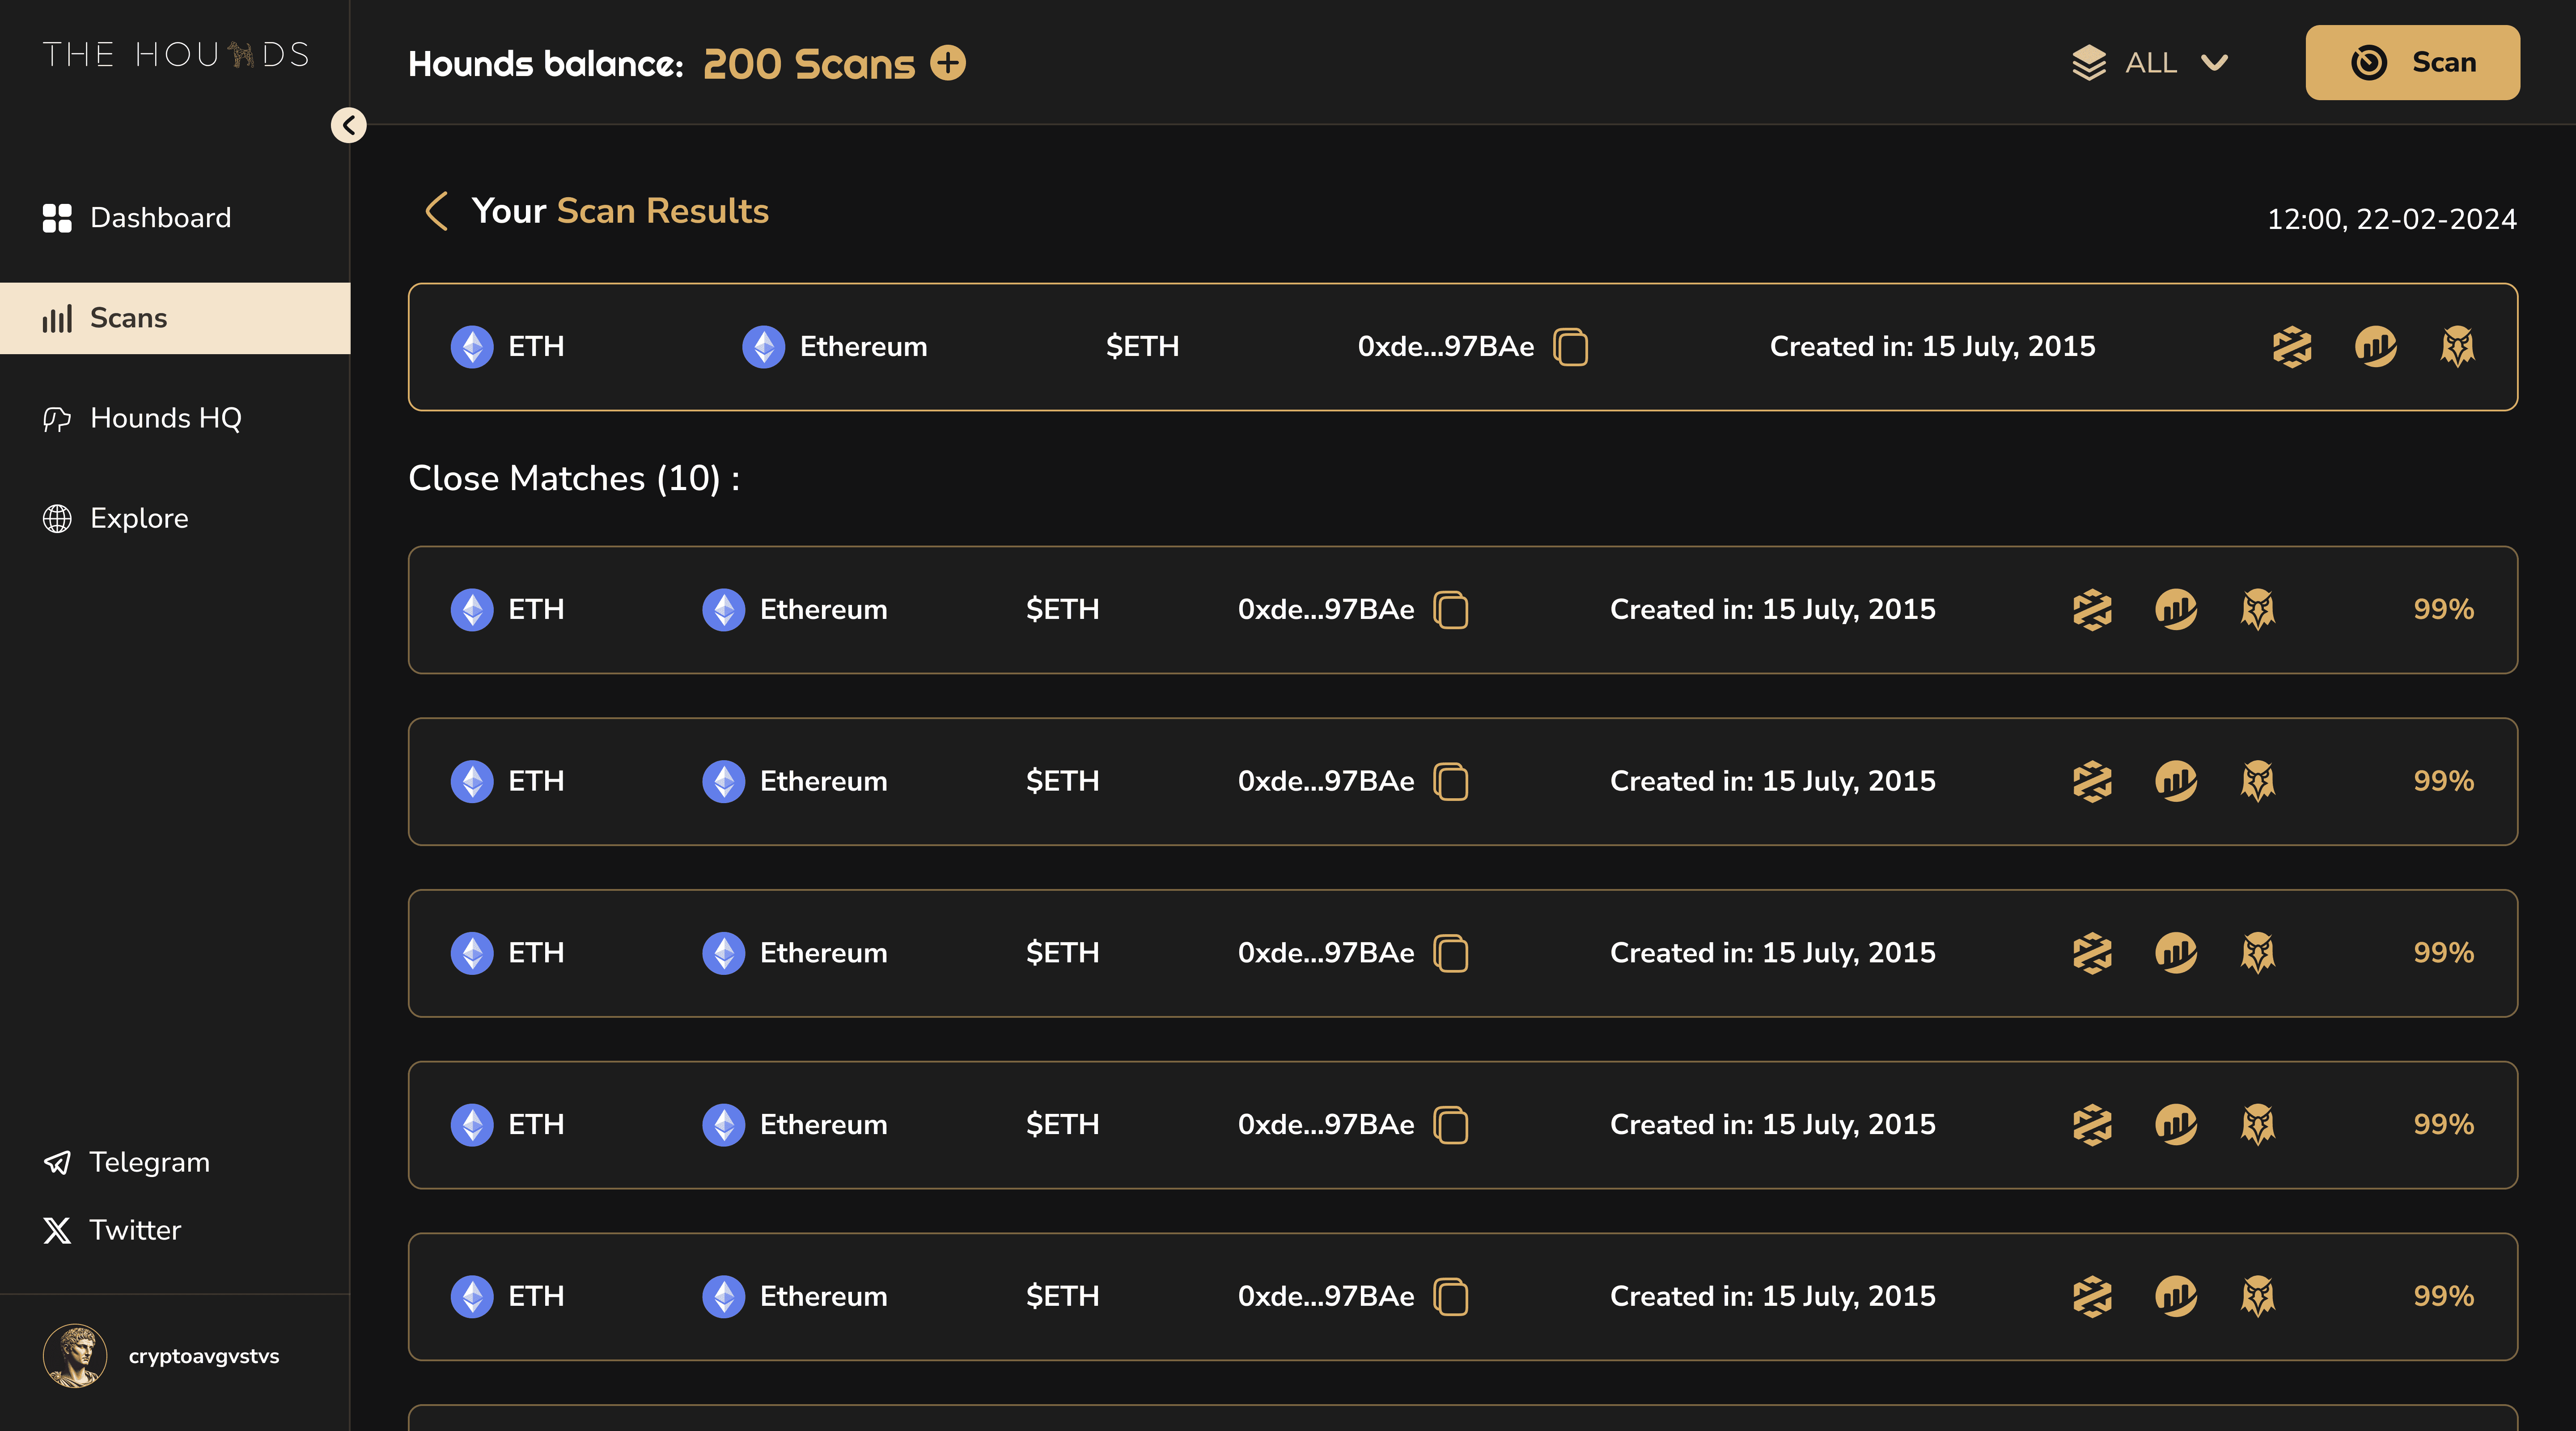
Task: Click the owl icon in the first close match
Action: pos(2258,610)
